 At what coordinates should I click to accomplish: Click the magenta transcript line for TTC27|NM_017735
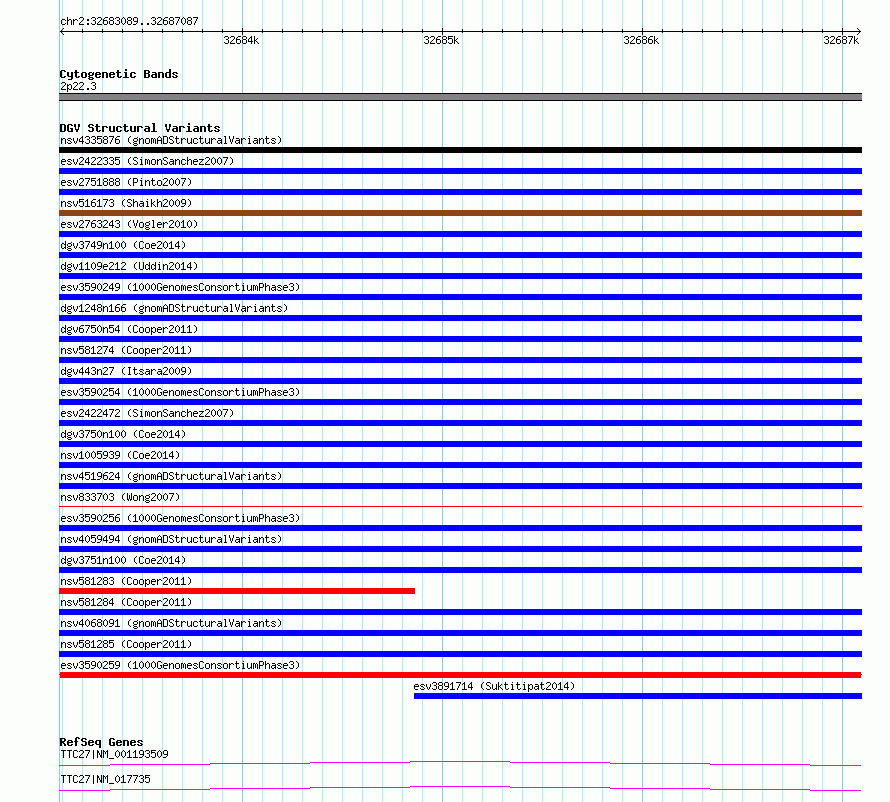pyautogui.click(x=460, y=788)
